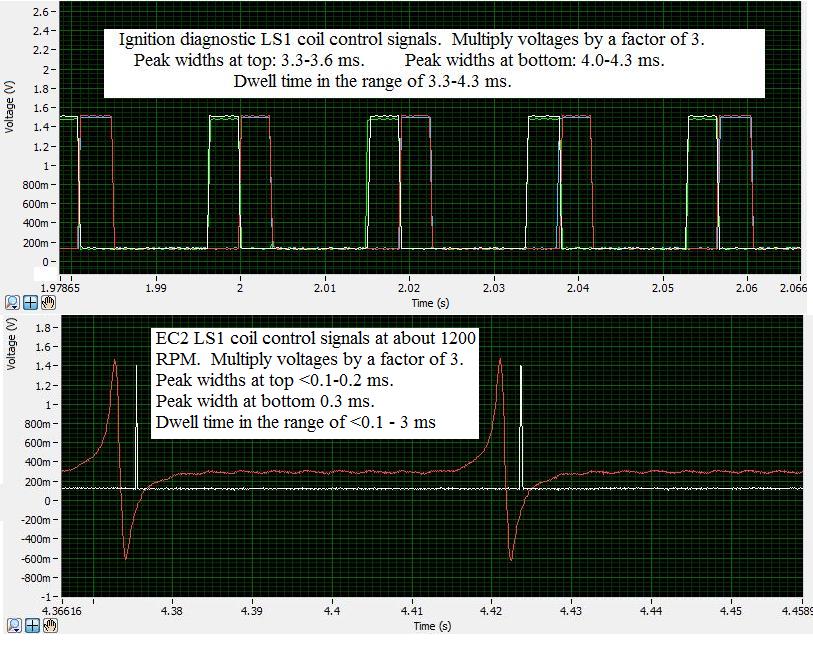Activate the pan hand tool under the upper graph
Screen dimensions: 813x646
[50, 301]
